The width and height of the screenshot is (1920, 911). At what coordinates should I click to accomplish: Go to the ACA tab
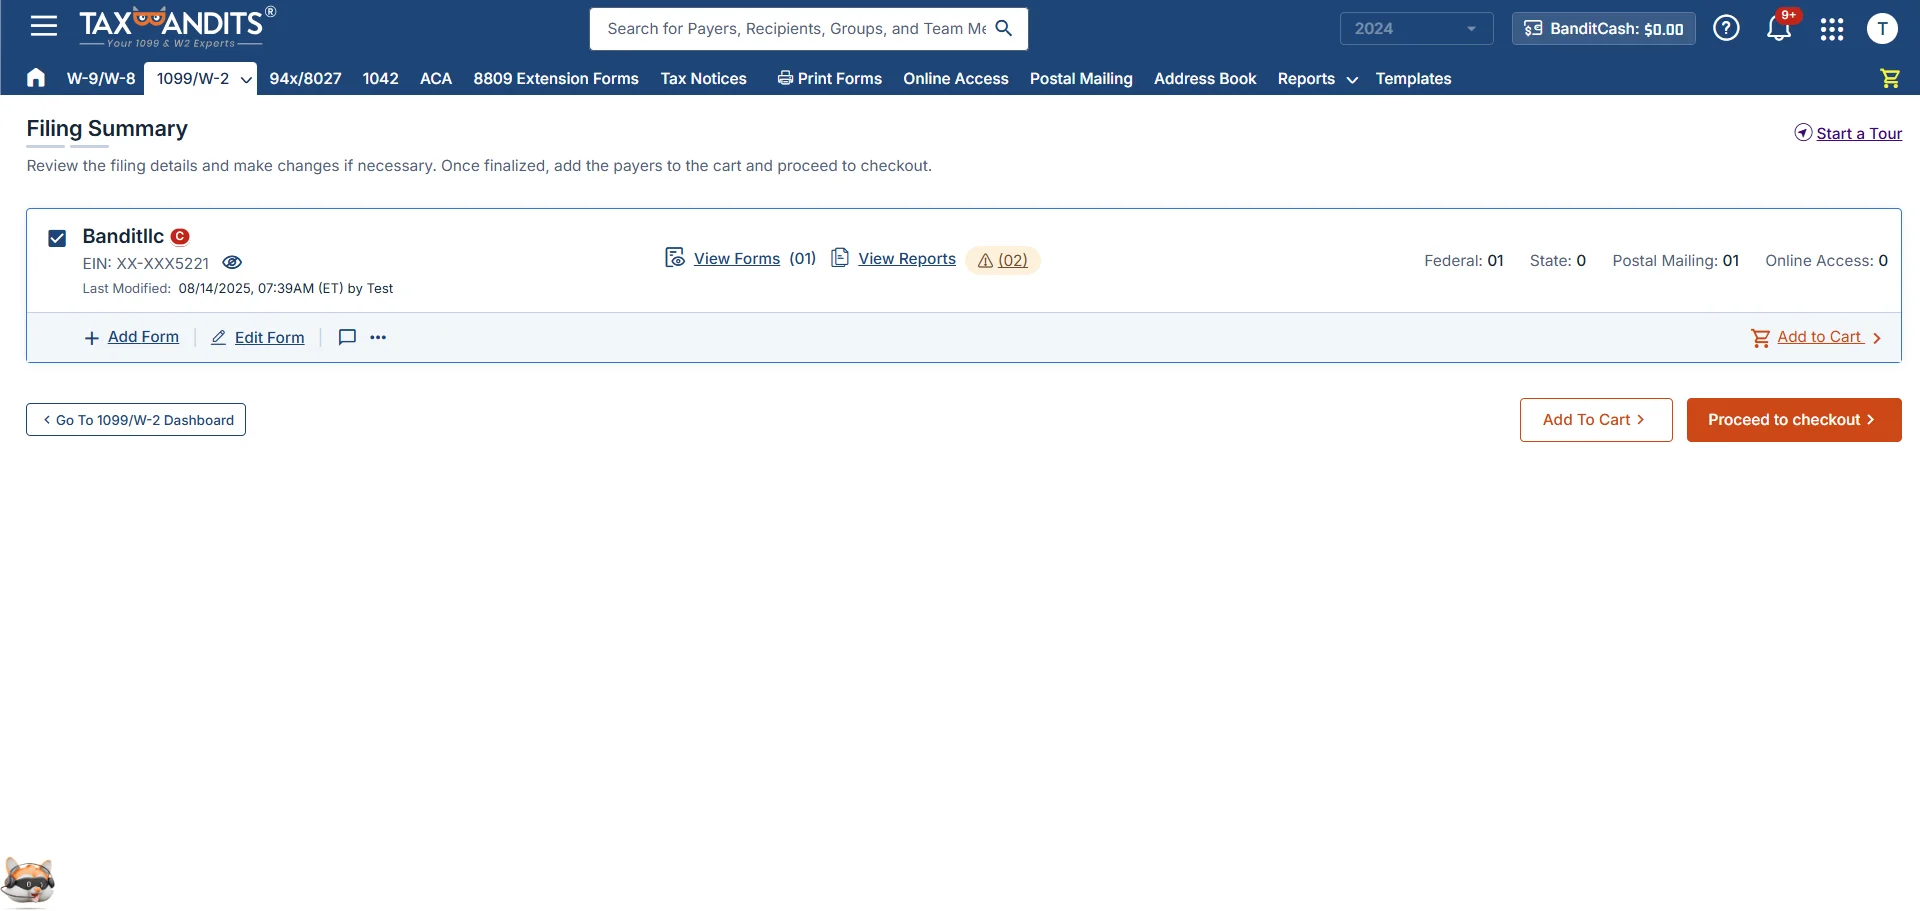tap(436, 78)
